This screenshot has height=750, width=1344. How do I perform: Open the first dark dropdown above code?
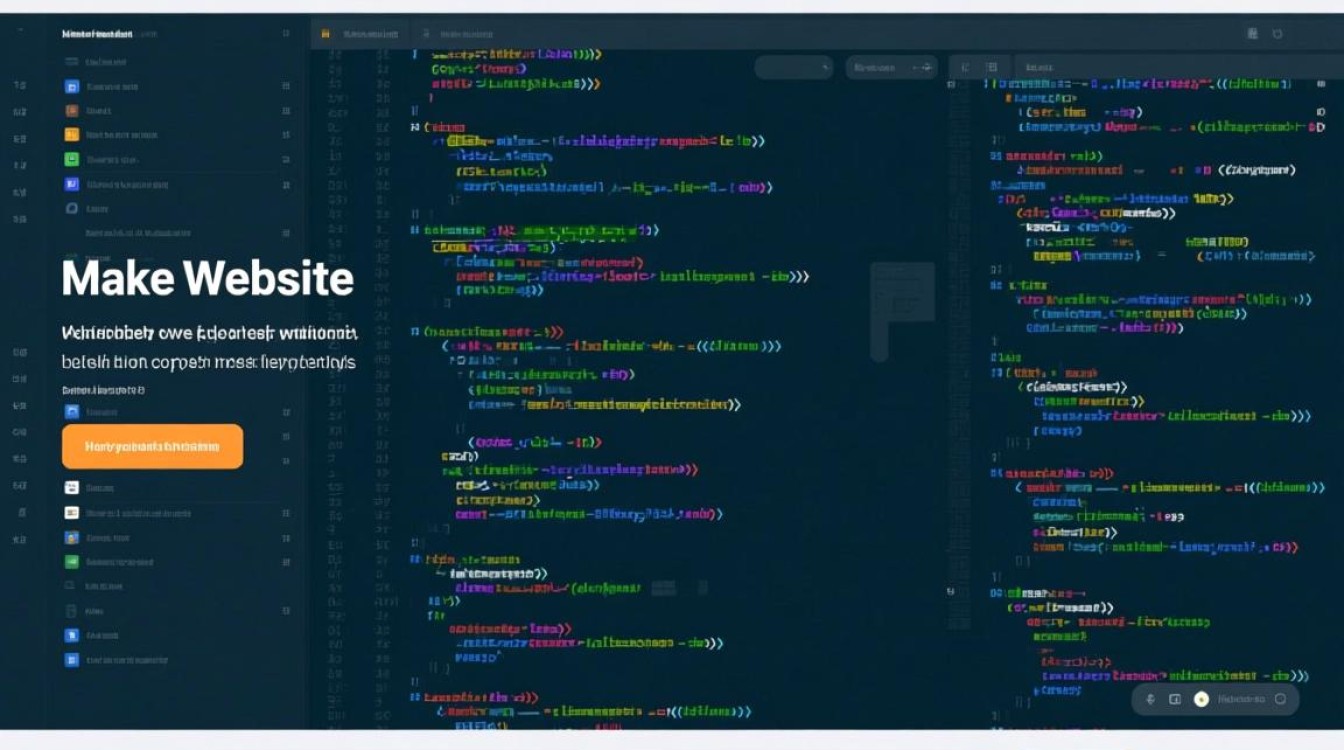pos(793,67)
